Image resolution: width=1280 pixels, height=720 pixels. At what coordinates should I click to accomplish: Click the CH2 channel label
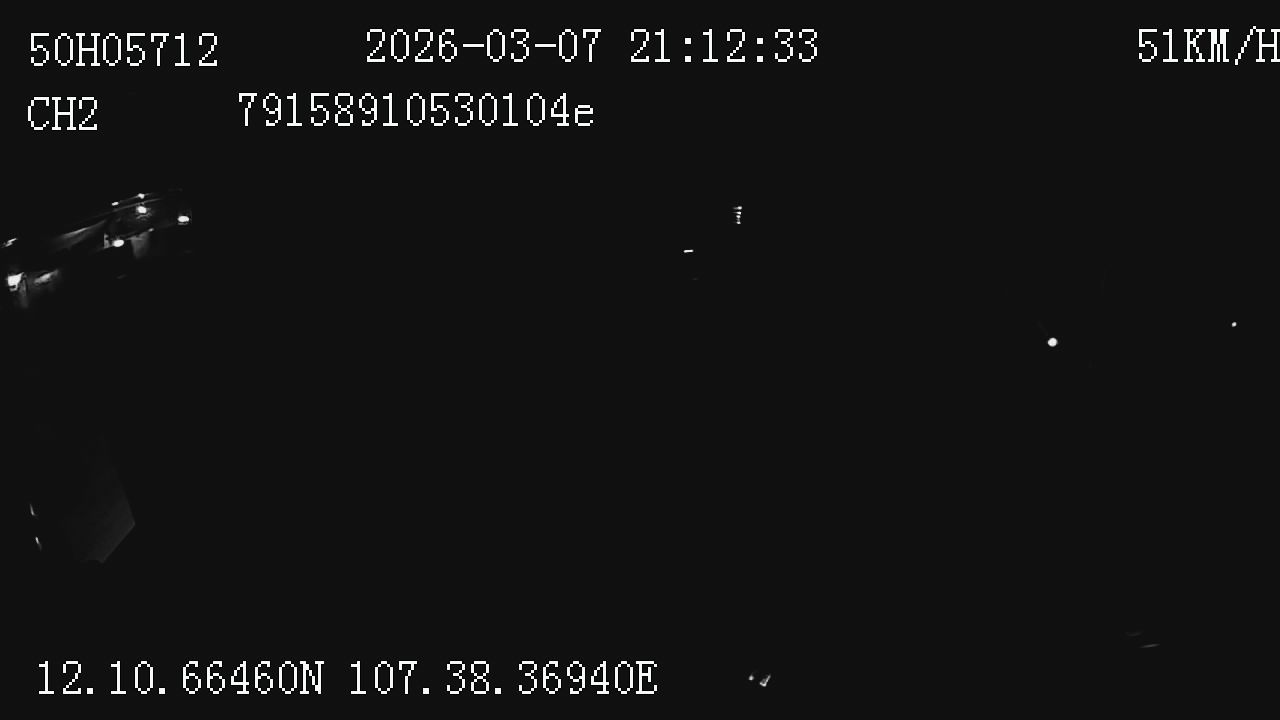point(62,114)
